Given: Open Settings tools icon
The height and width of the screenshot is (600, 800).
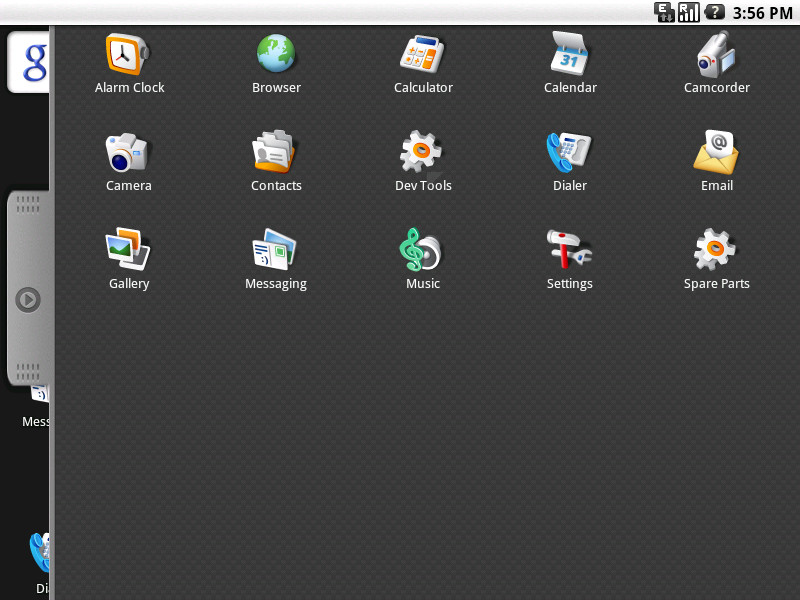Looking at the screenshot, I should pos(569,249).
